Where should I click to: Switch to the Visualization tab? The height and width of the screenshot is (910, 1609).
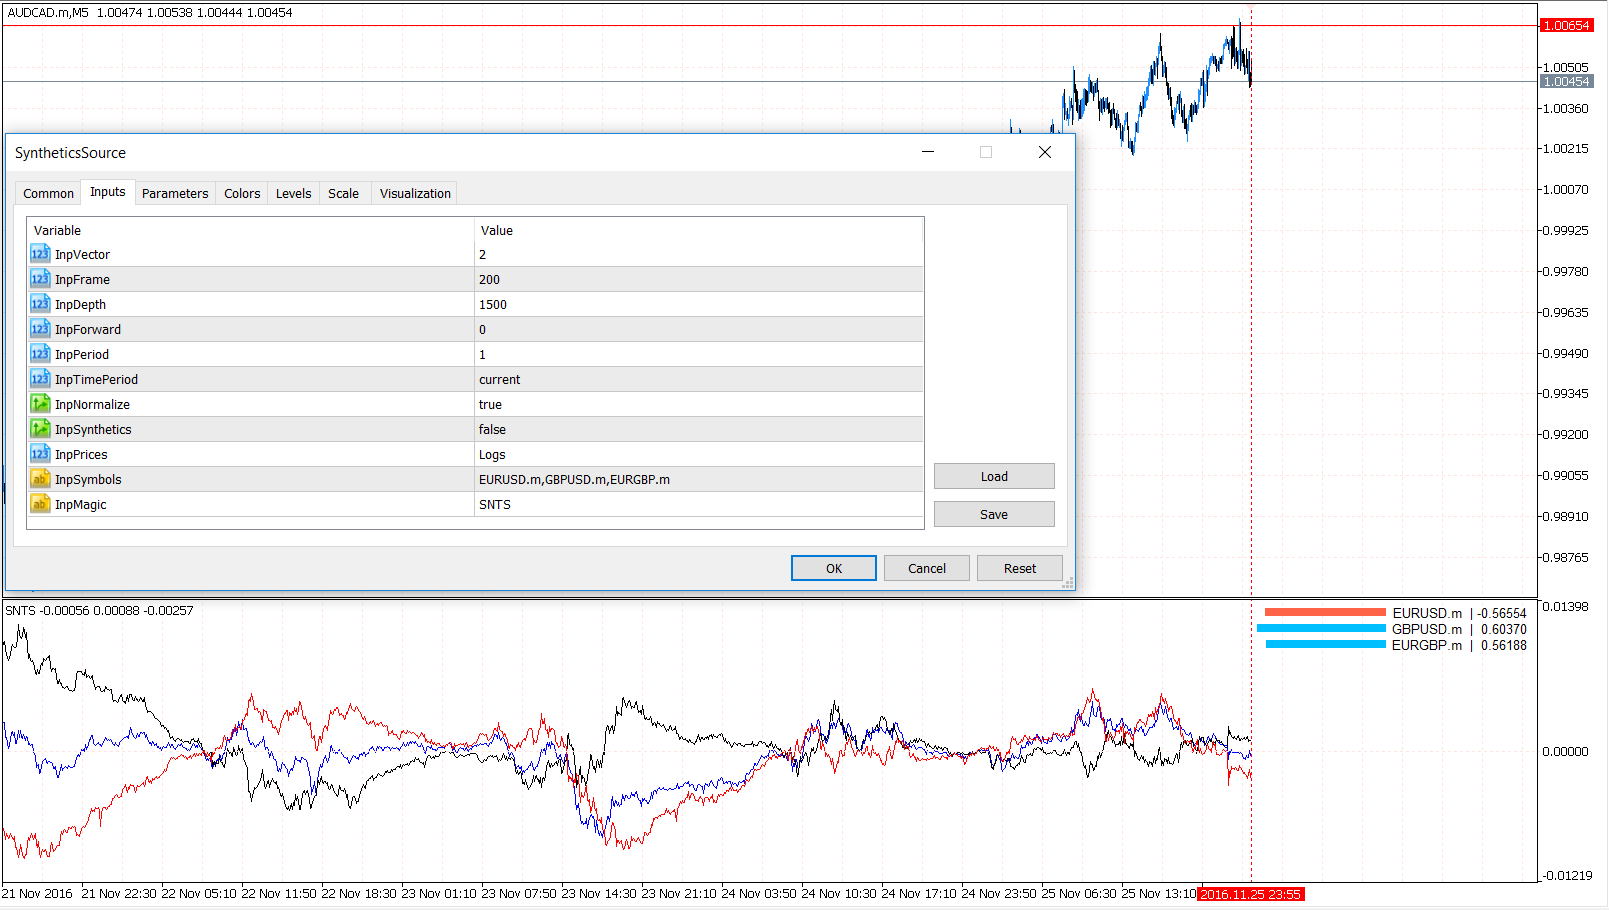tap(414, 193)
